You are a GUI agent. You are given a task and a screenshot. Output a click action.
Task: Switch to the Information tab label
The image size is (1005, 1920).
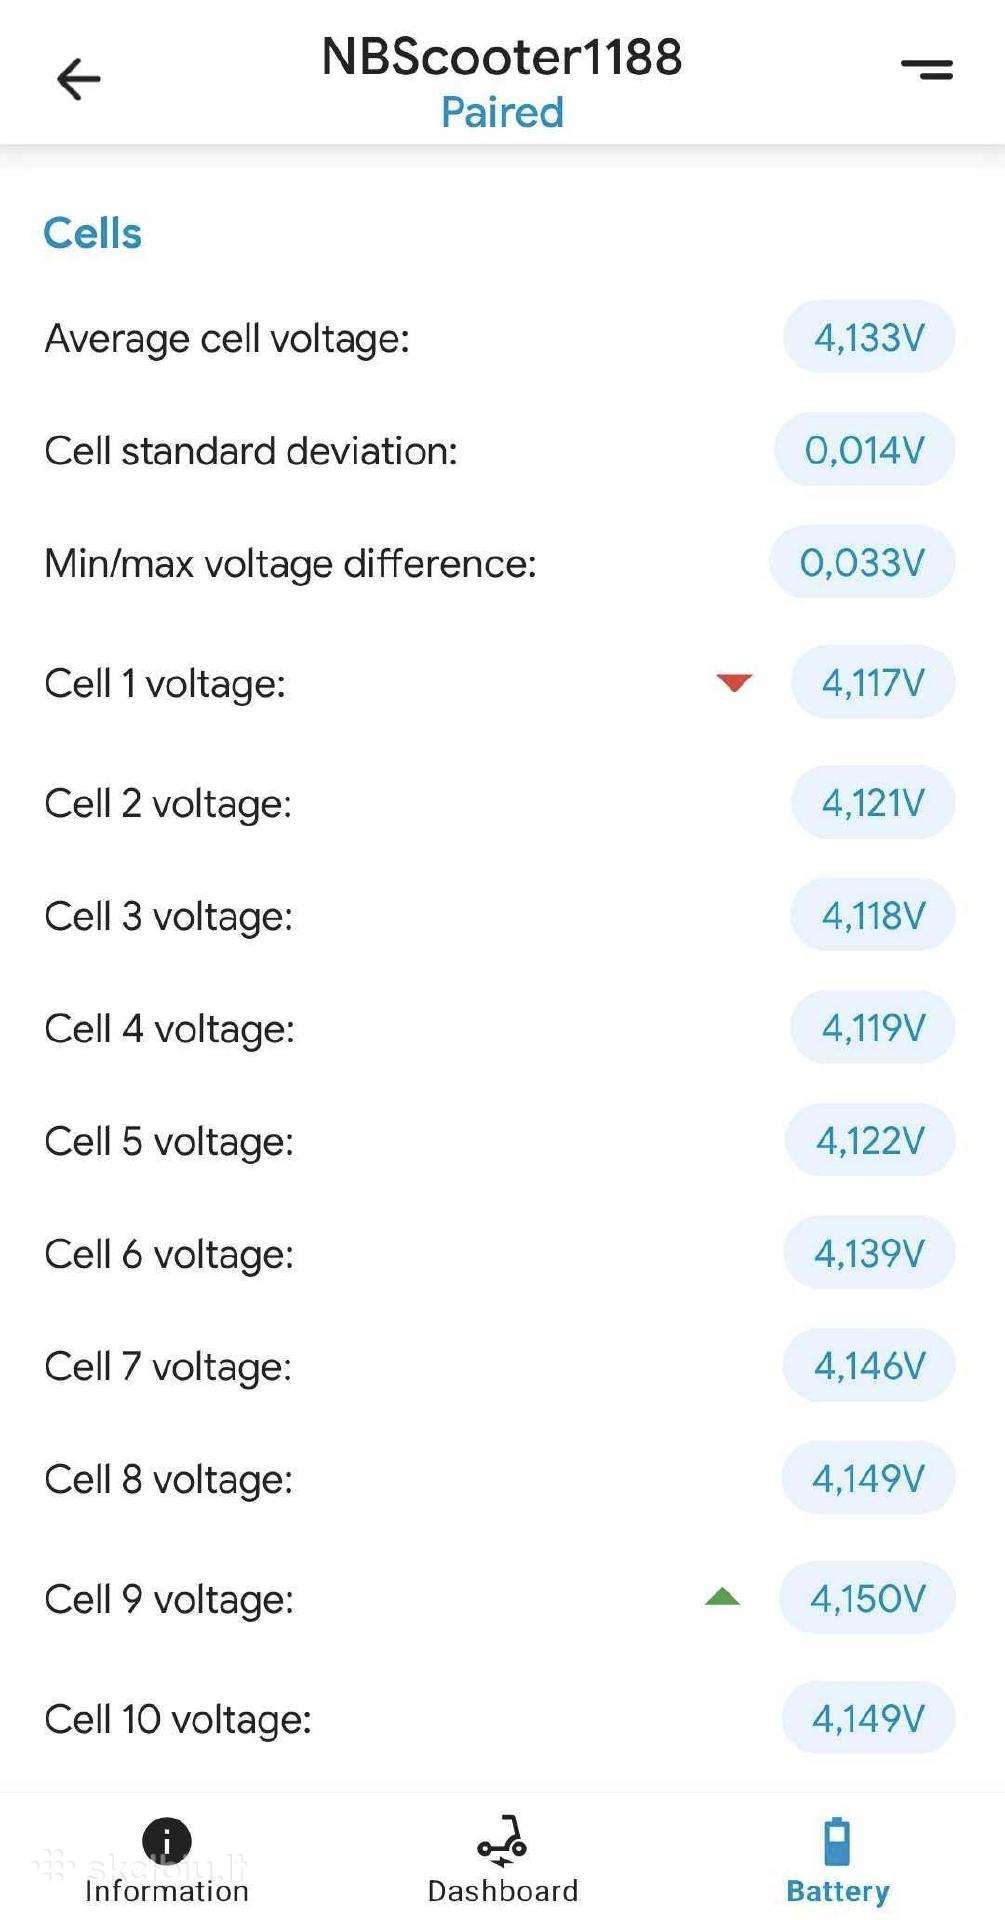167,1891
